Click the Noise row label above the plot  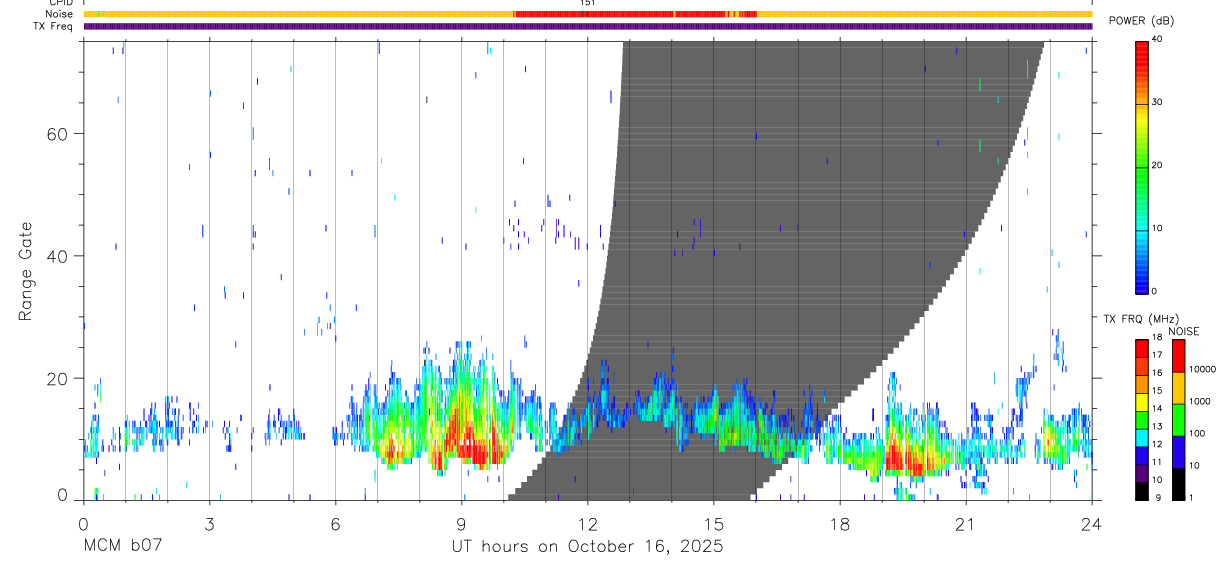point(60,14)
